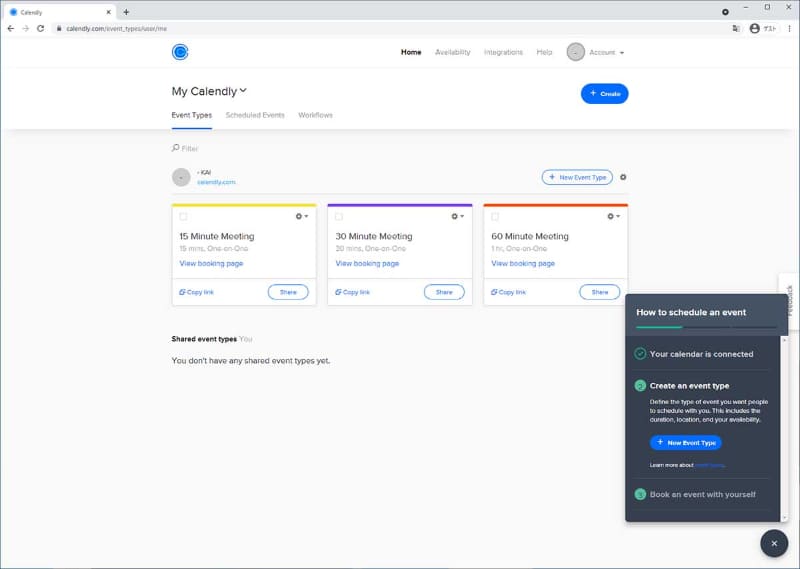This screenshot has width=800, height=569.
Task: Go forward in the browser
Action: (26, 29)
